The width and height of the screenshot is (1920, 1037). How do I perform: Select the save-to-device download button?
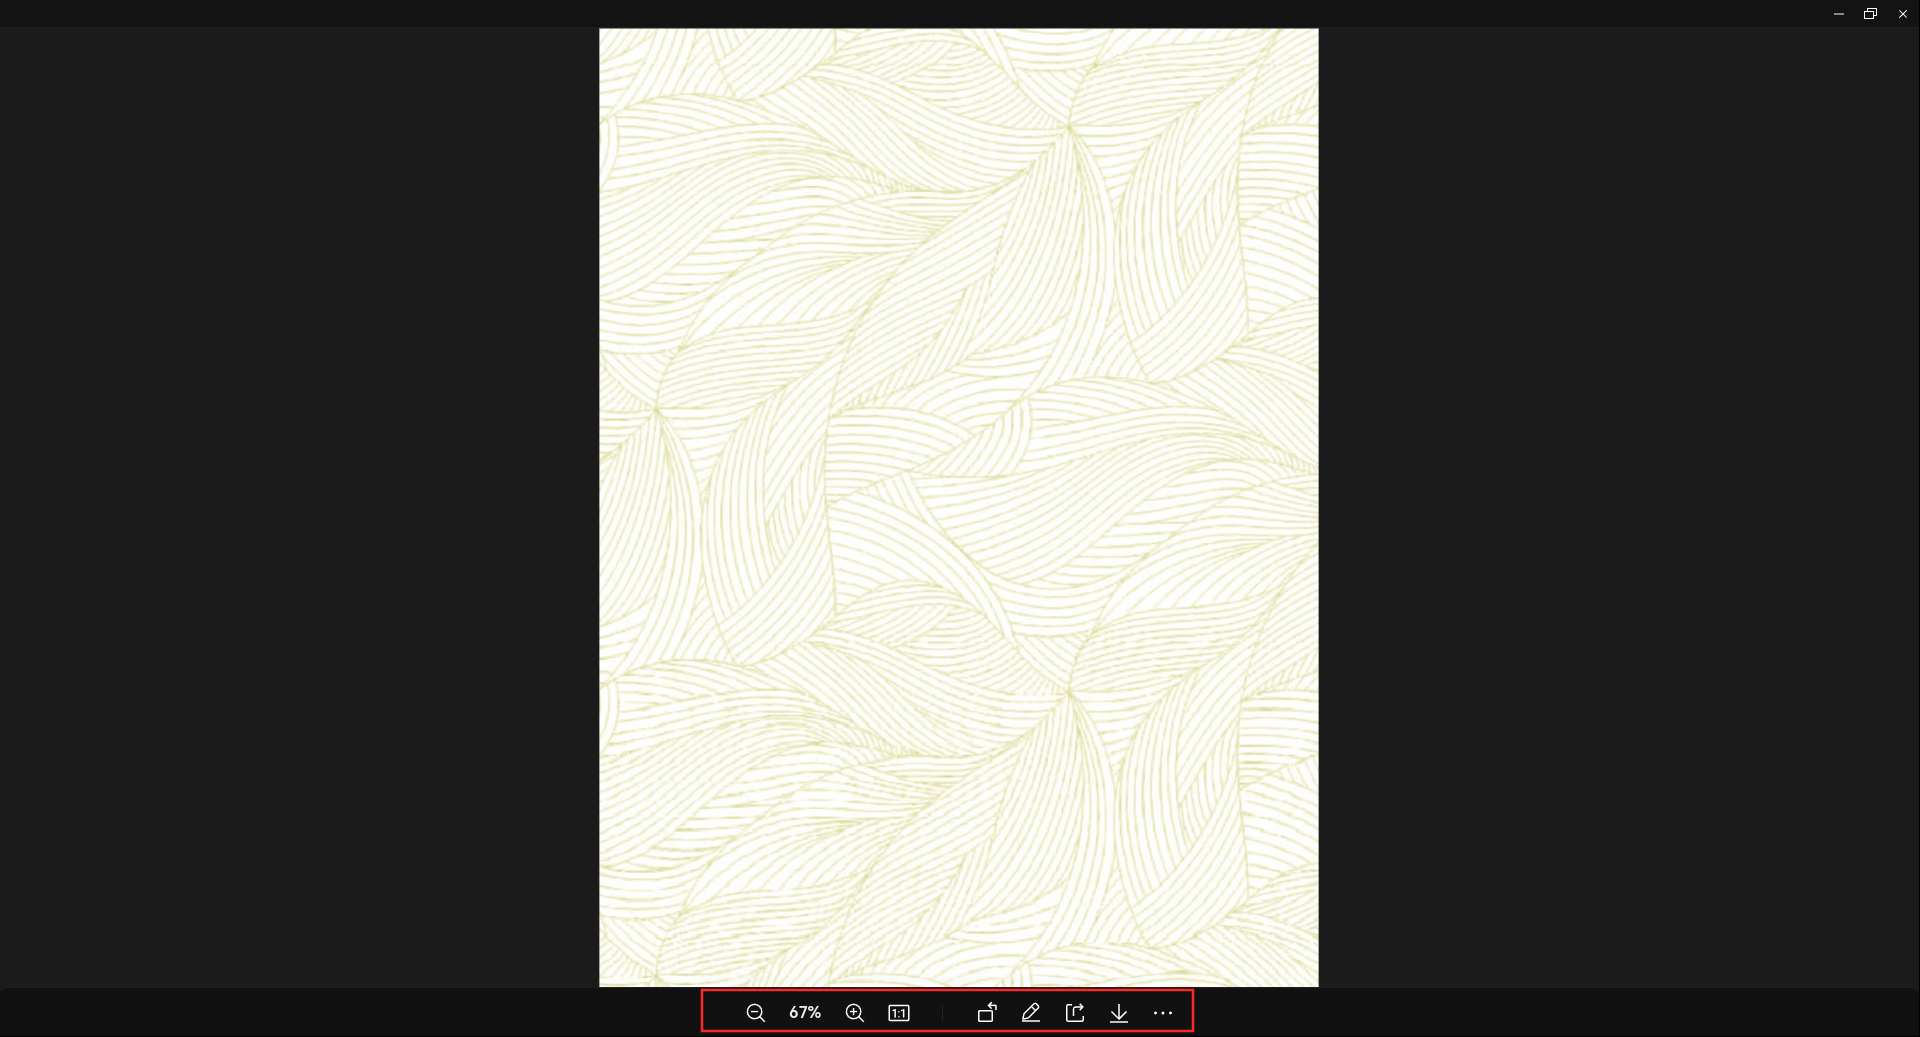[x=1119, y=1013]
